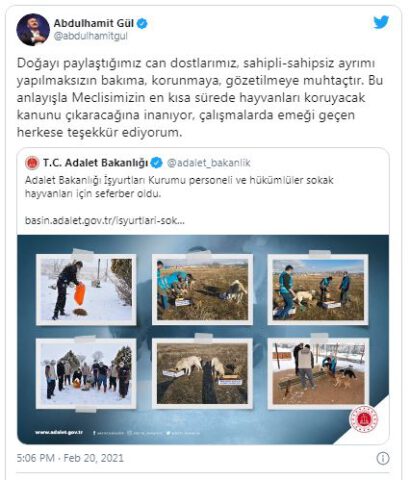Click Abdulhamit Gül's blue verified badge
Viewport: 410px width, 480px height.
[142, 24]
